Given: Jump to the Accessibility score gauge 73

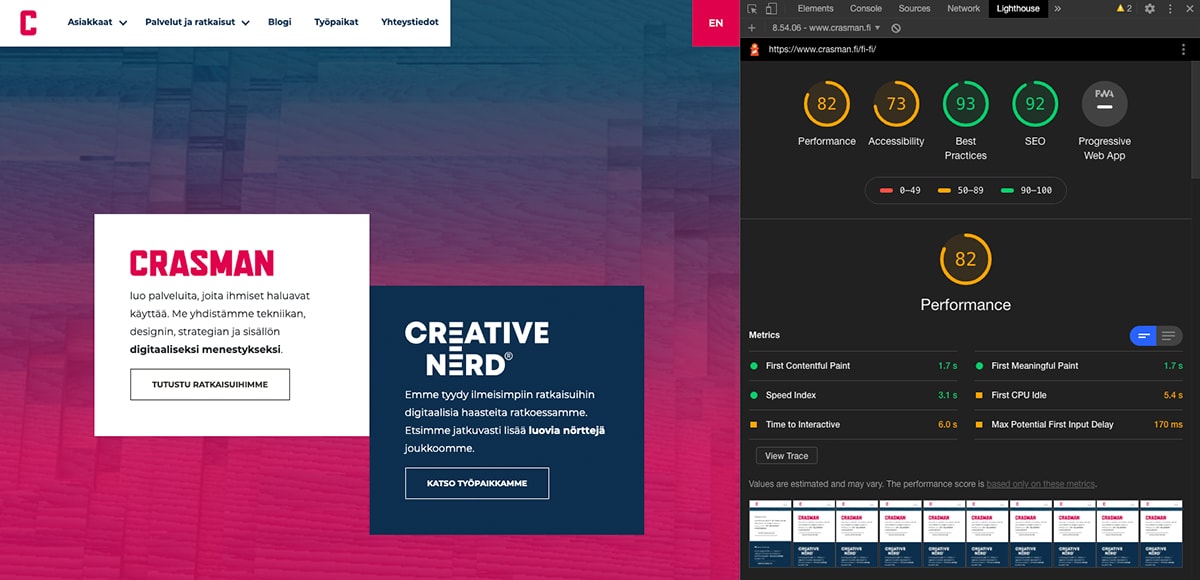Looking at the screenshot, I should pyautogui.click(x=896, y=104).
